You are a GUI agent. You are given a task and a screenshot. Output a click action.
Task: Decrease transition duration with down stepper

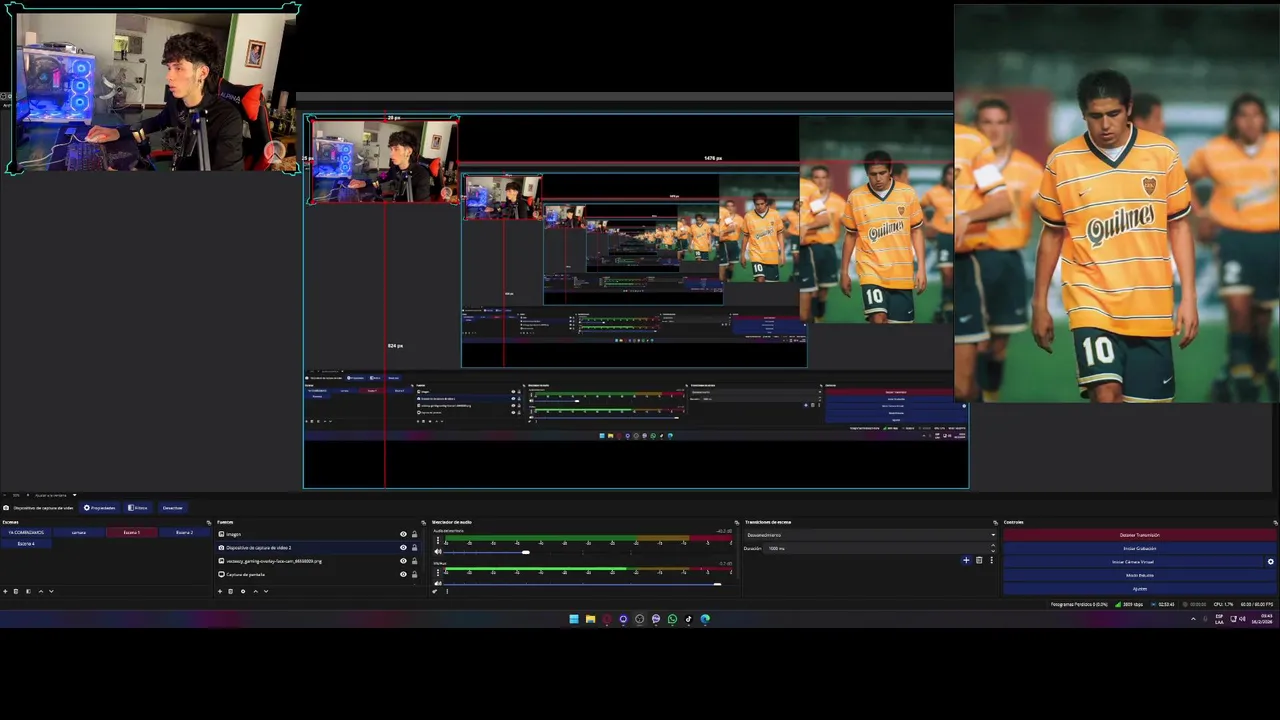[993, 551]
